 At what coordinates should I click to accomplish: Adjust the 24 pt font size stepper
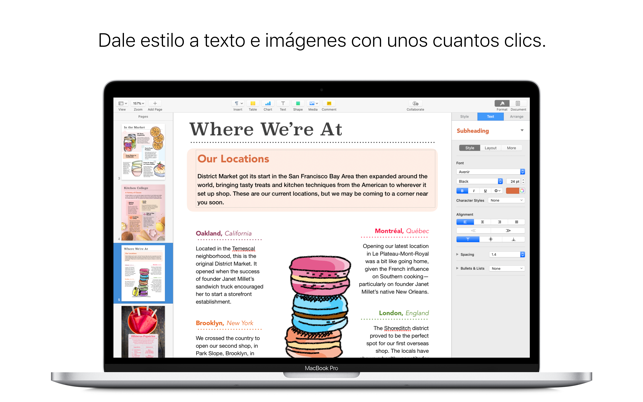(x=523, y=181)
